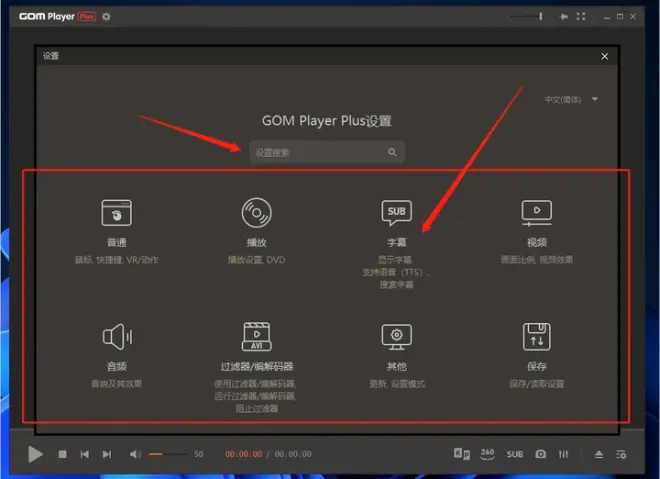
Task: Click the opacity slider in title bar
Action: point(526,16)
